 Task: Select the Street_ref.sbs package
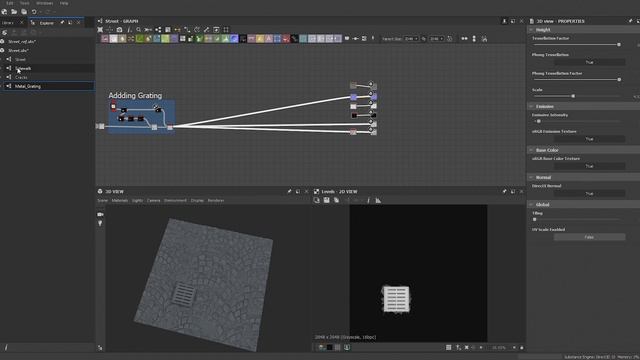tap(22, 42)
